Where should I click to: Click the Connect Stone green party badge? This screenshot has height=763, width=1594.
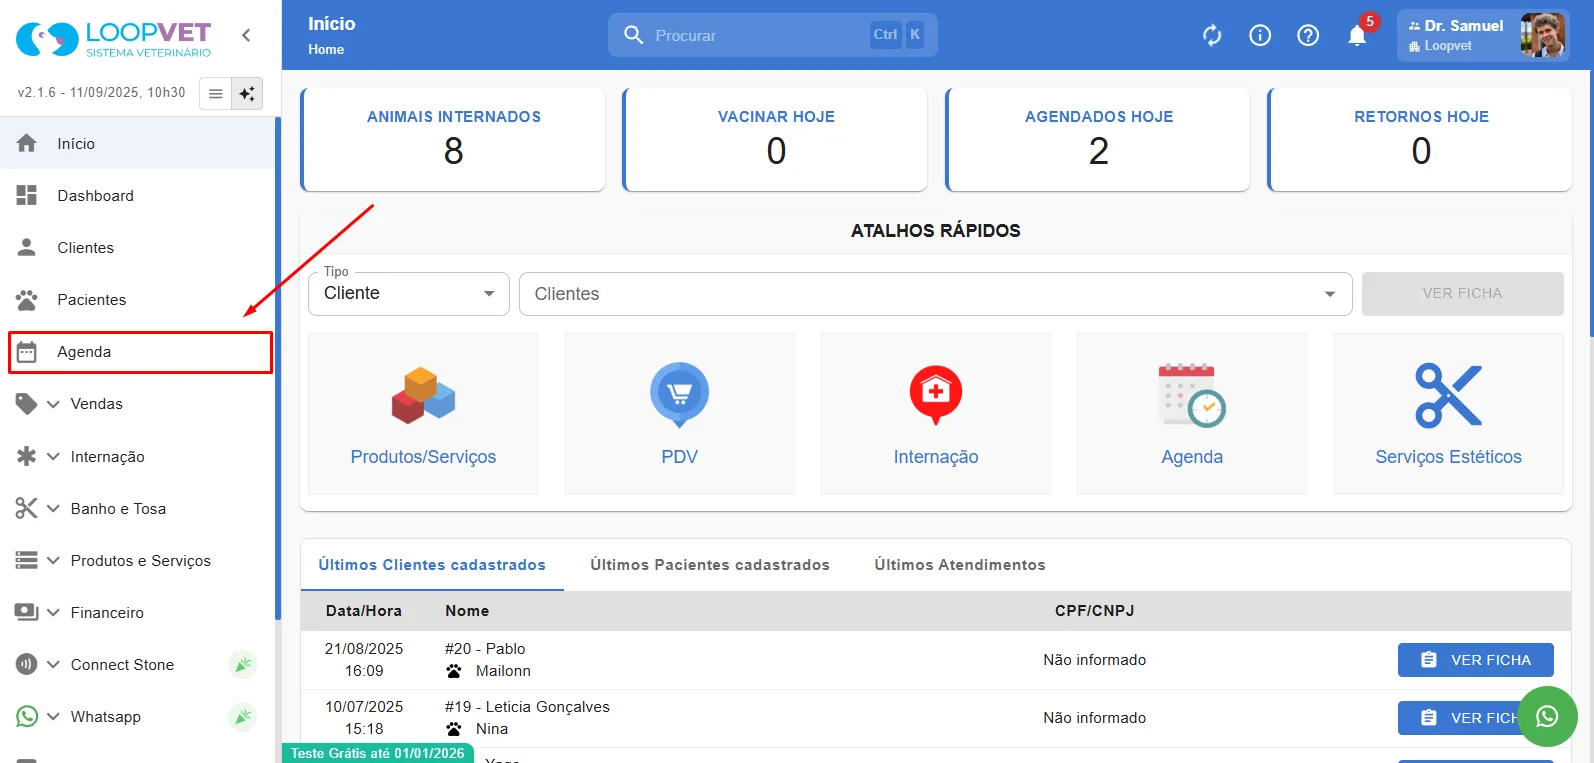[242, 664]
